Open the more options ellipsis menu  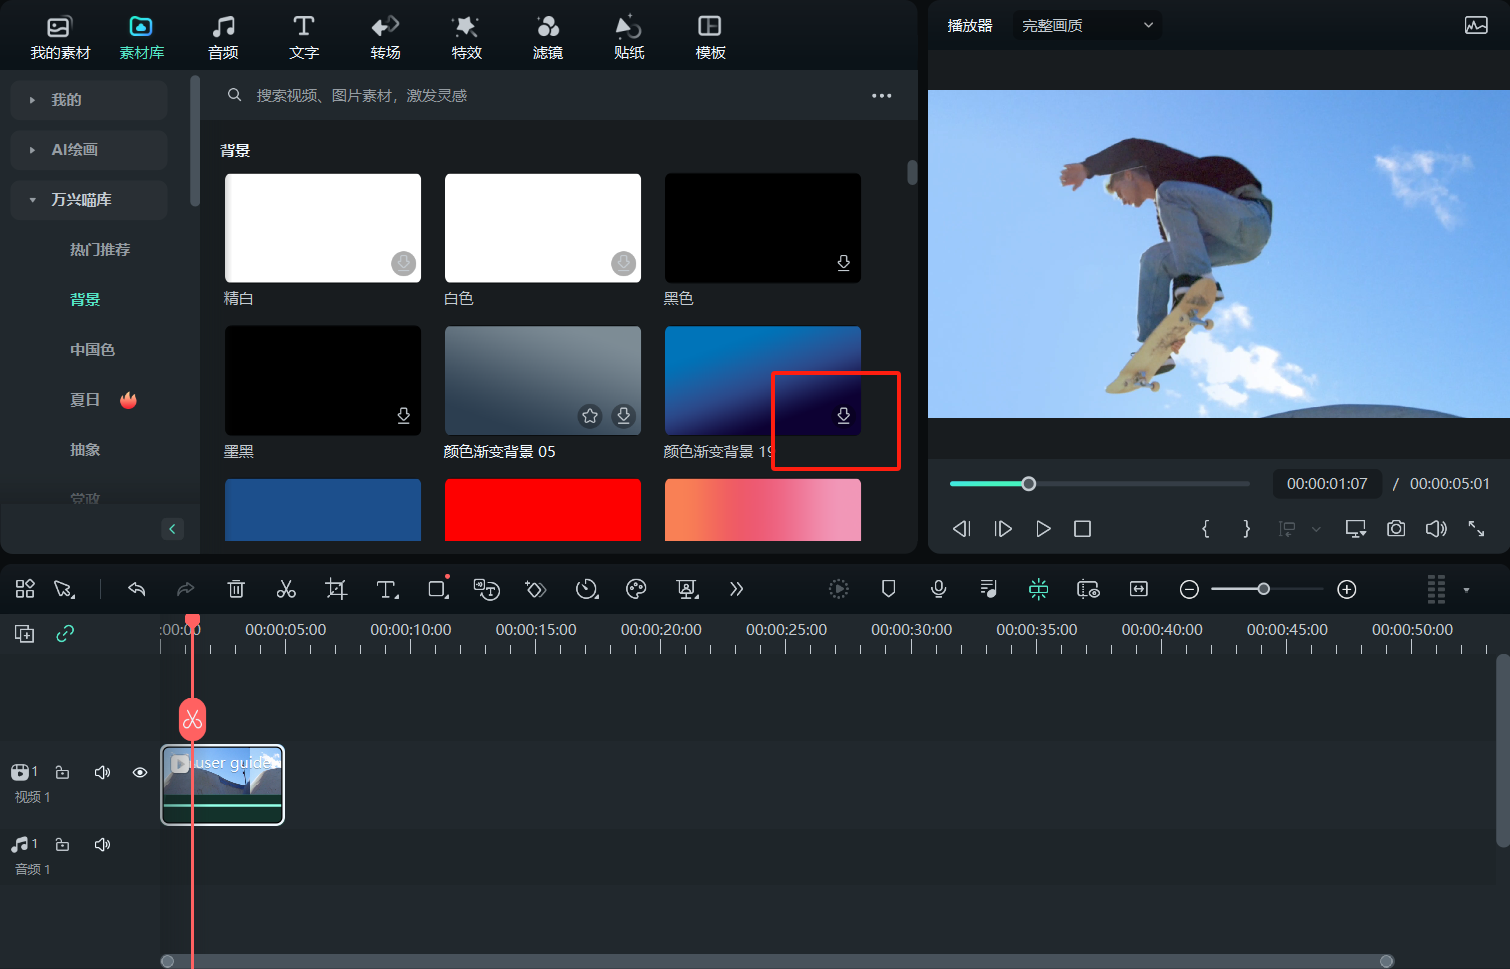(x=881, y=96)
